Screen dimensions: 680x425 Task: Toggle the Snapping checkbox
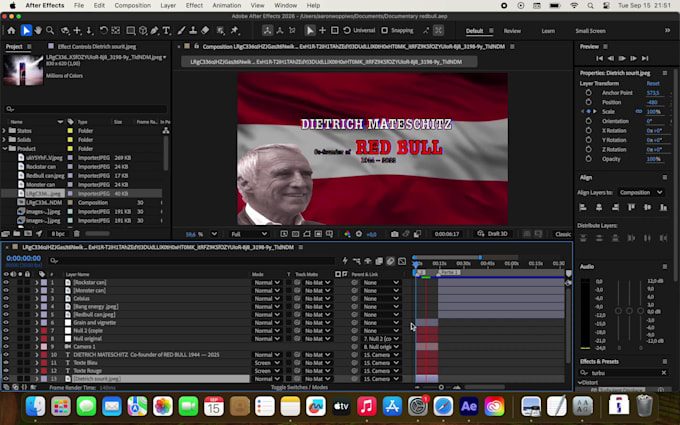point(384,30)
